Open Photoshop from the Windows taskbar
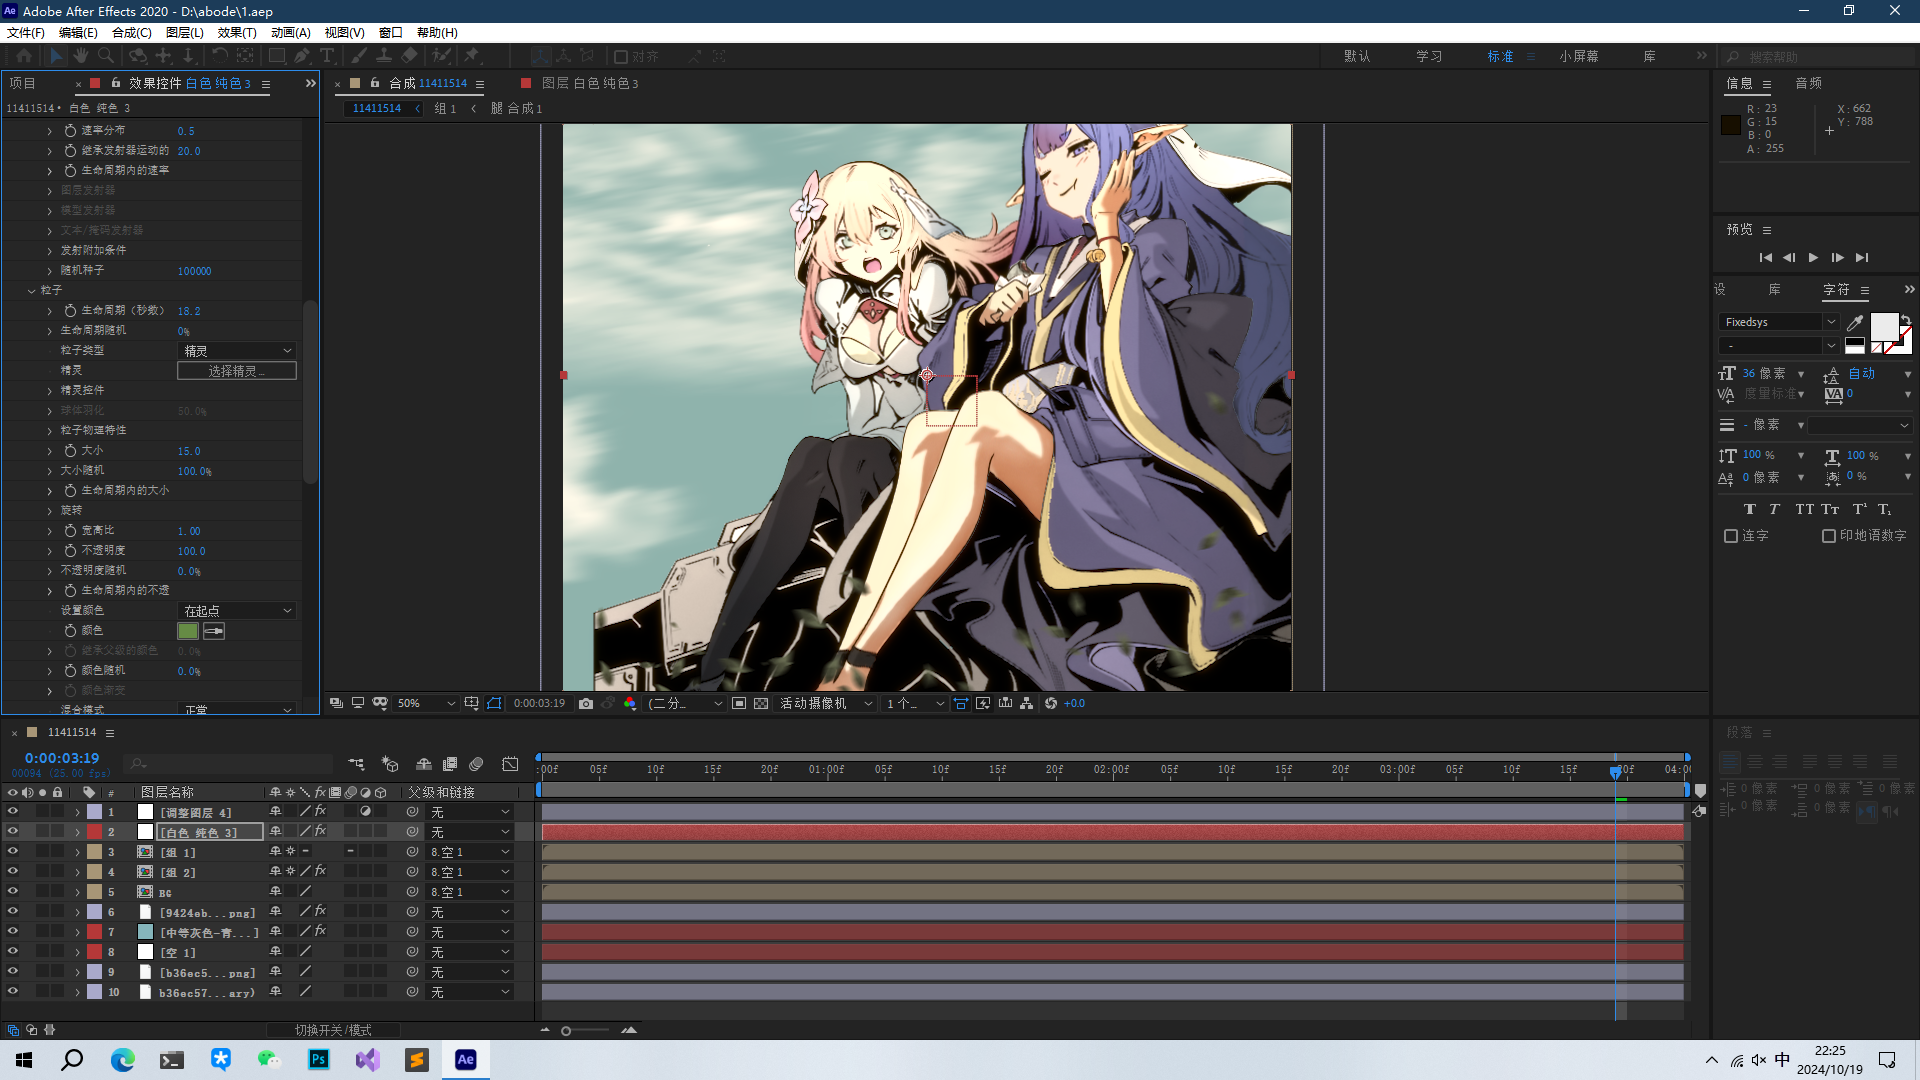 coord(319,1060)
